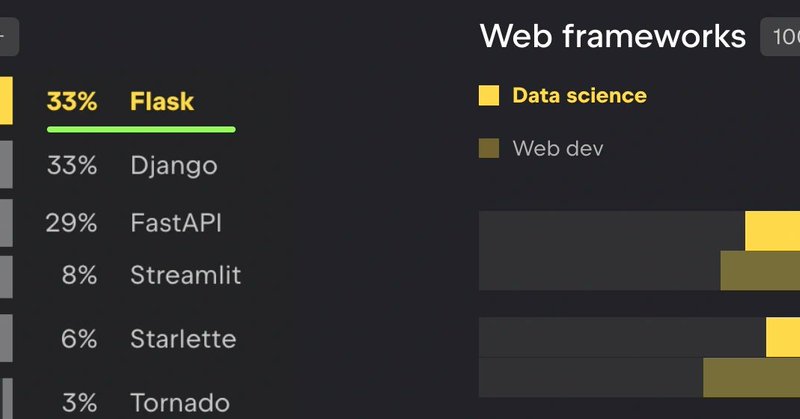Click the green underline beneath Flask
The width and height of the screenshot is (800, 419).
click(141, 130)
